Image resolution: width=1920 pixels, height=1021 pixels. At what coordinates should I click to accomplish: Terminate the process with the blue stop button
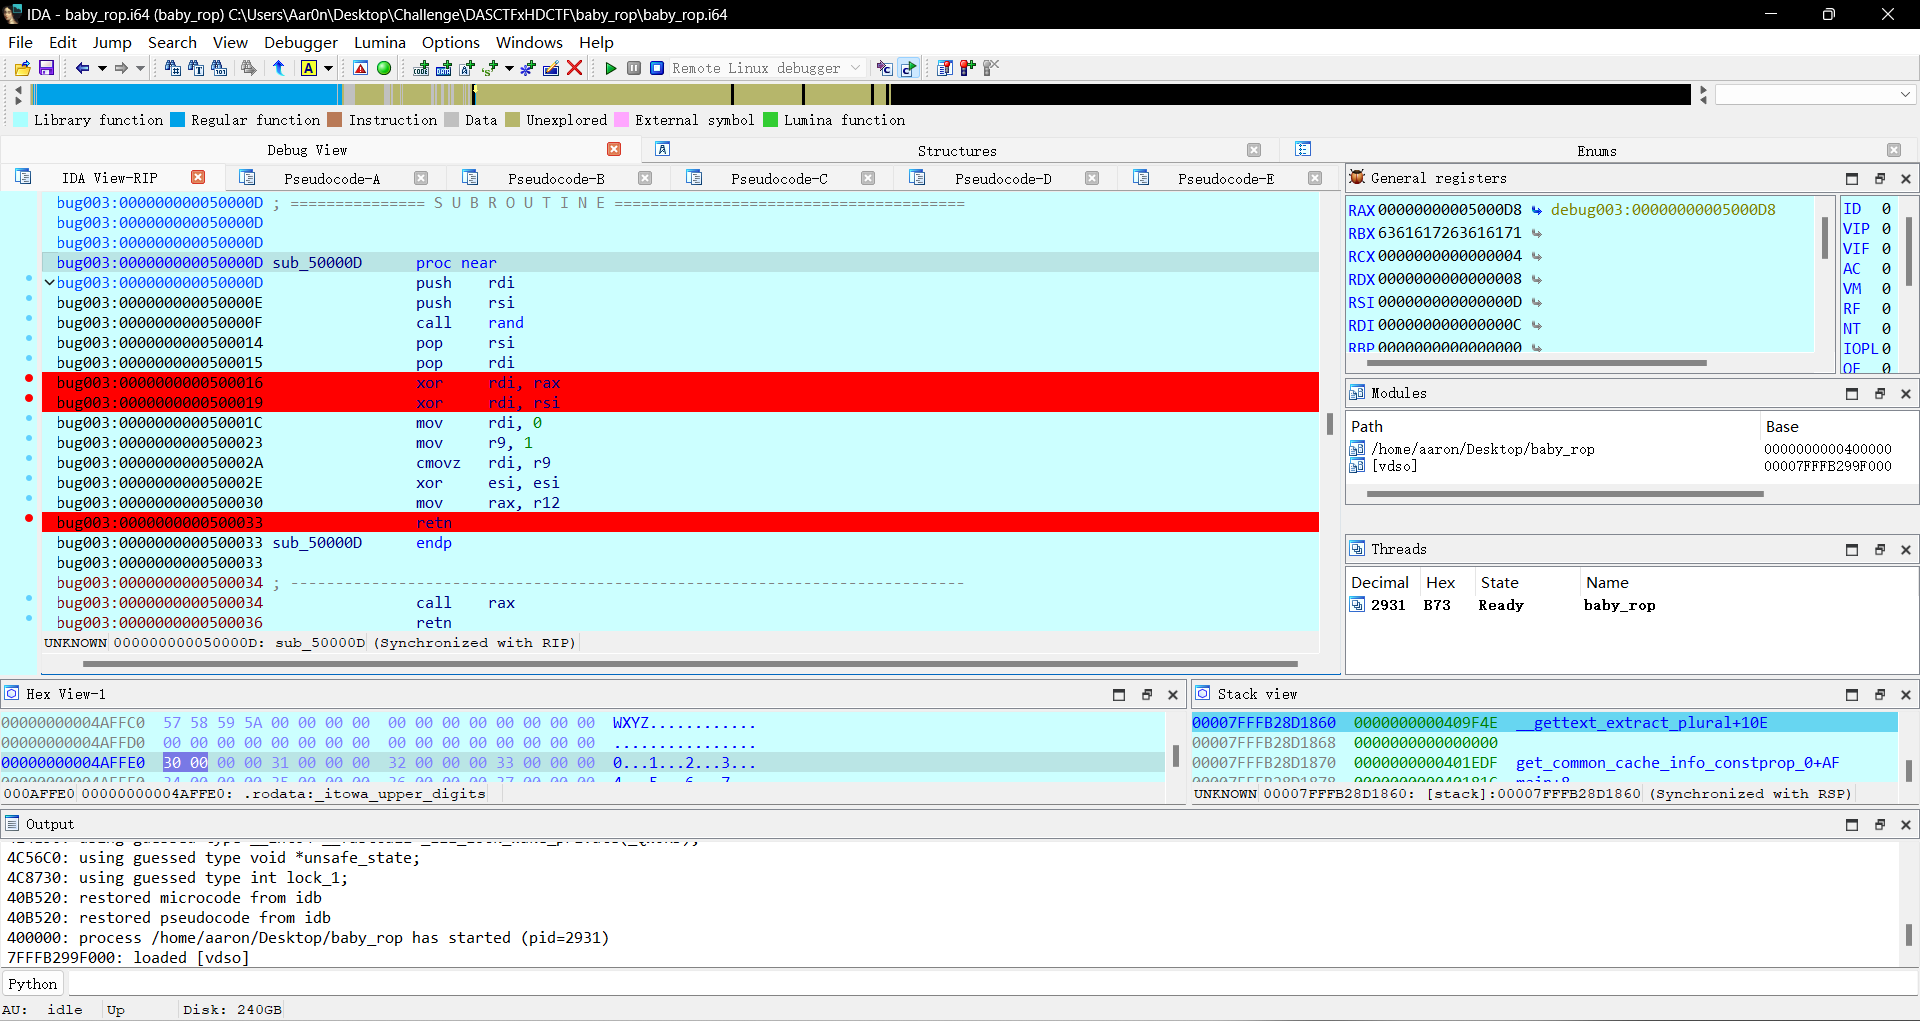(657, 68)
